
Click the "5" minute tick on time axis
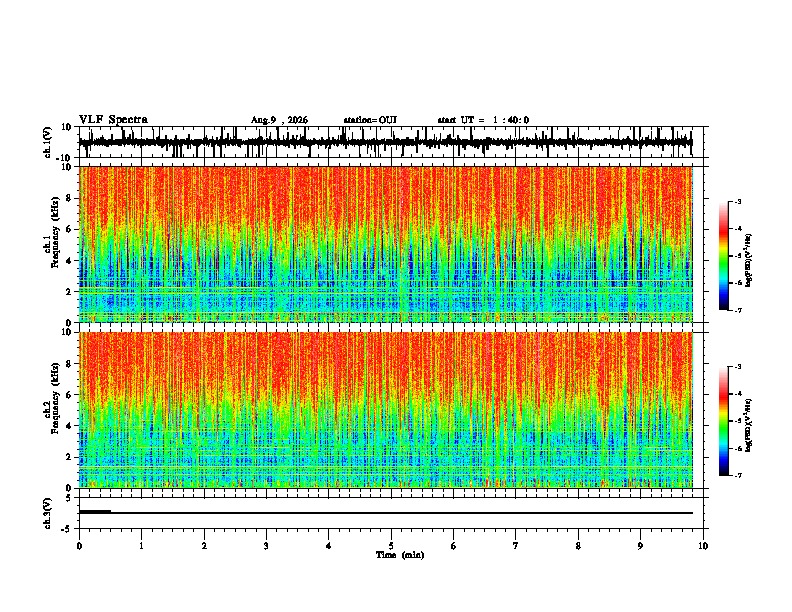391,546
